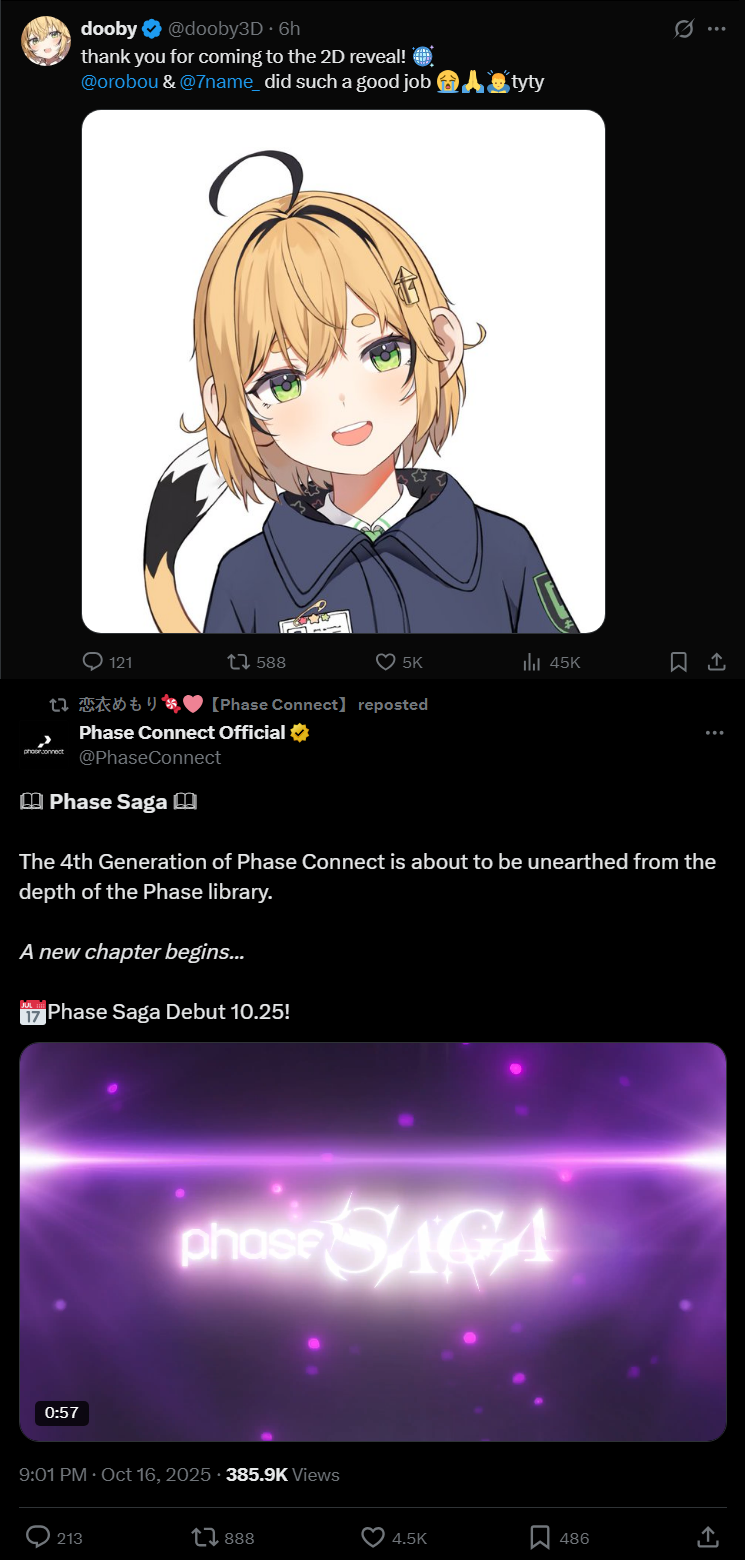The height and width of the screenshot is (1560, 745).
Task: Click the Grok icon on dooby's post
Action: [x=684, y=29]
